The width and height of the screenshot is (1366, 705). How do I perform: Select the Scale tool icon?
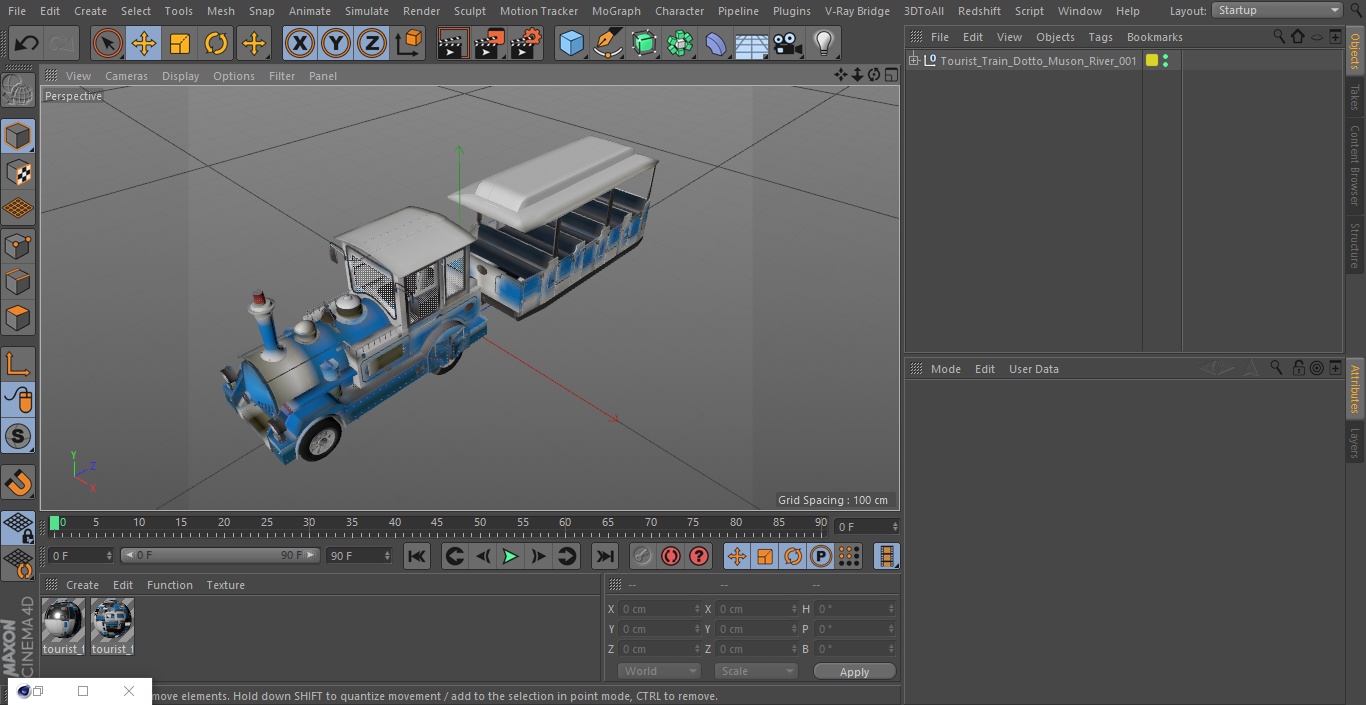pyautogui.click(x=180, y=43)
